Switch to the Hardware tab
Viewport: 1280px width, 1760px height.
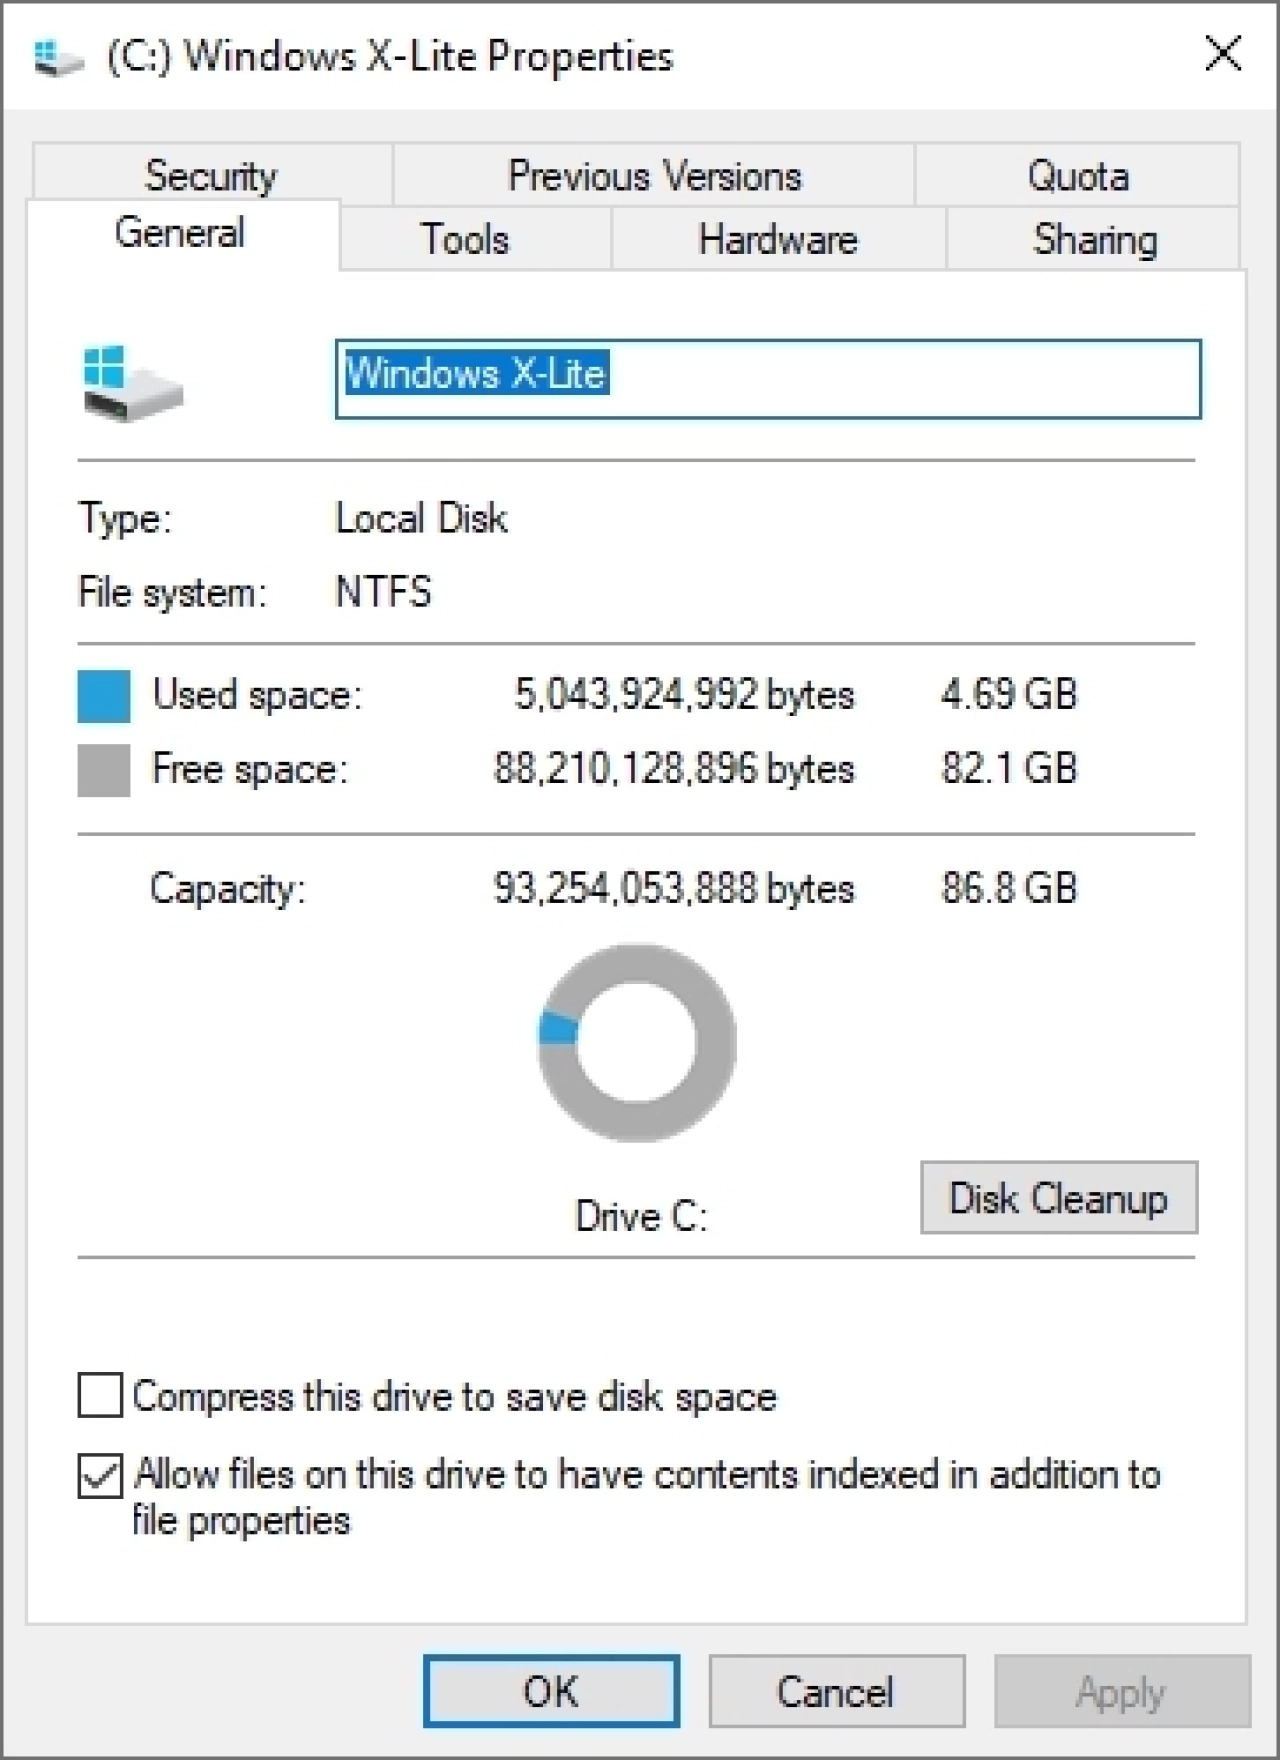[x=778, y=239]
